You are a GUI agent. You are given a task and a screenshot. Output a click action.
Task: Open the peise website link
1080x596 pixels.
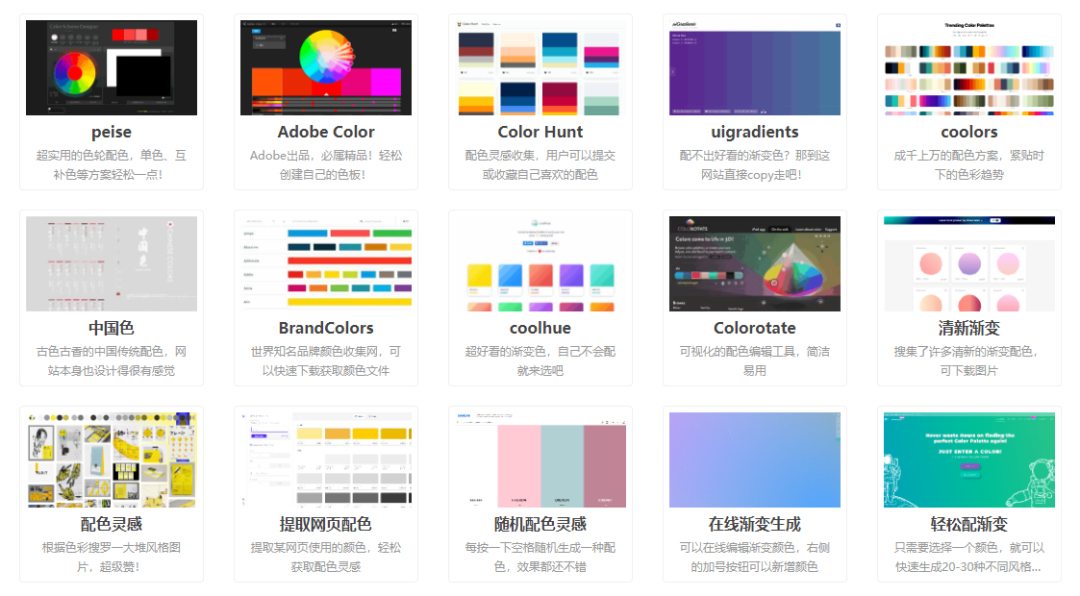[x=111, y=131]
